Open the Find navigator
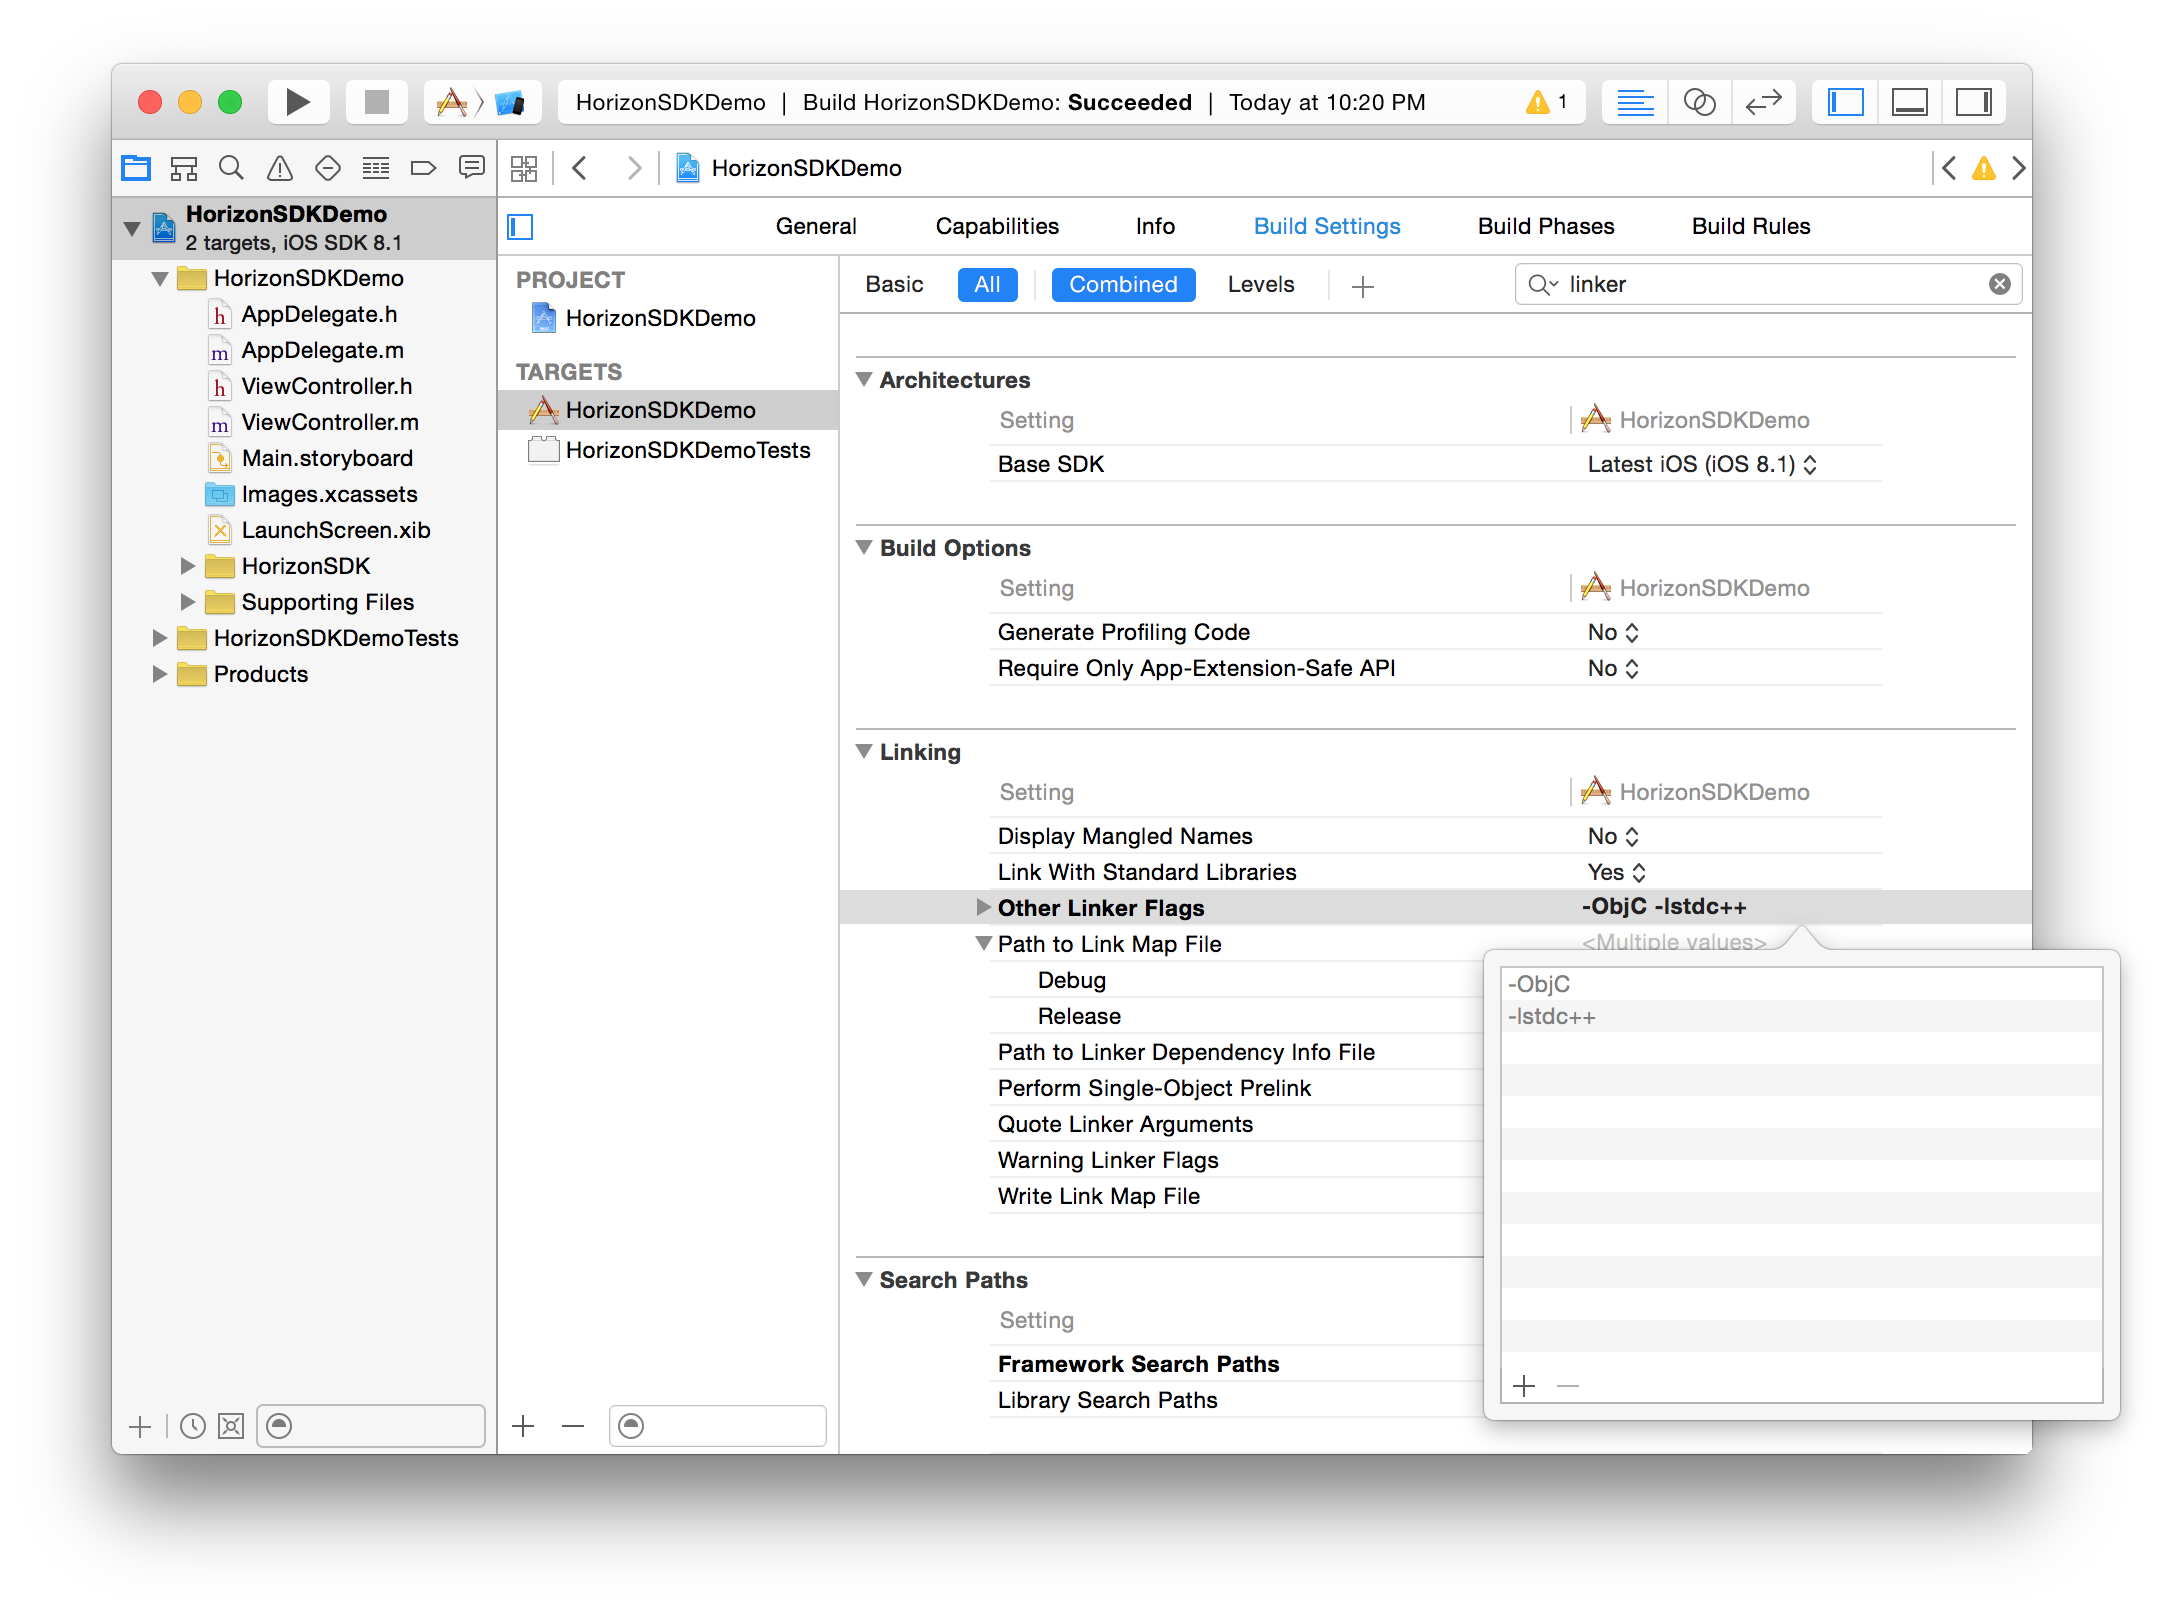Image resolution: width=2180 pixels, height=1614 pixels. click(x=232, y=168)
